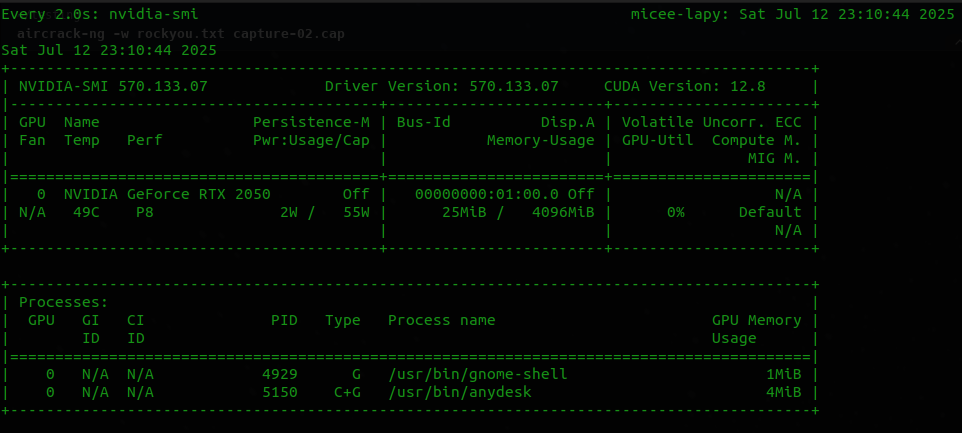Click the process path '/usr/bin/gnome-shell'
The width and height of the screenshot is (962, 433).
tap(478, 374)
